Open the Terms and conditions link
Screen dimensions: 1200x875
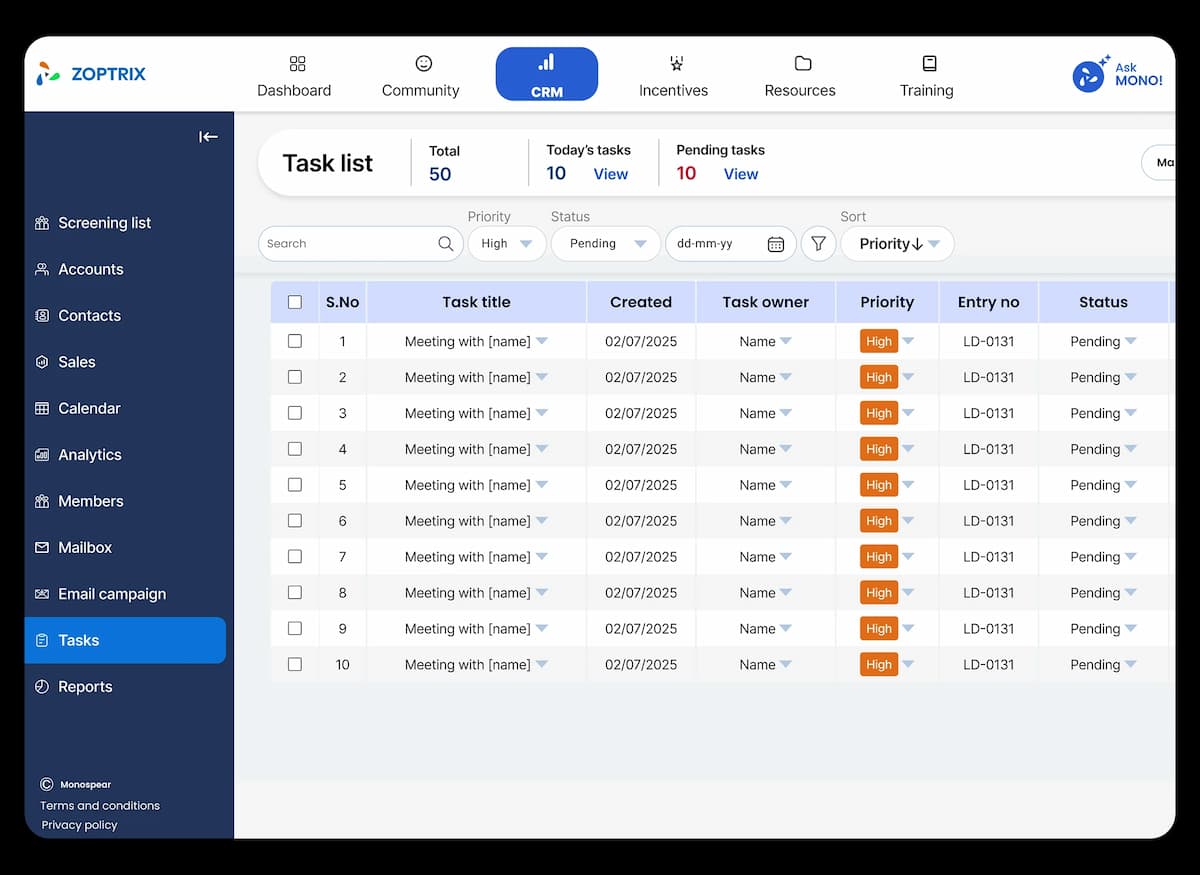99,805
